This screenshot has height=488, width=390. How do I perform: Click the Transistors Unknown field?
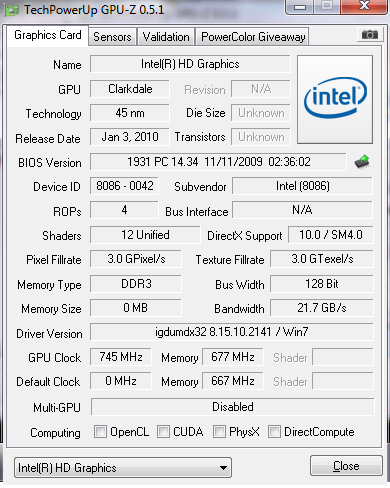tap(261, 137)
